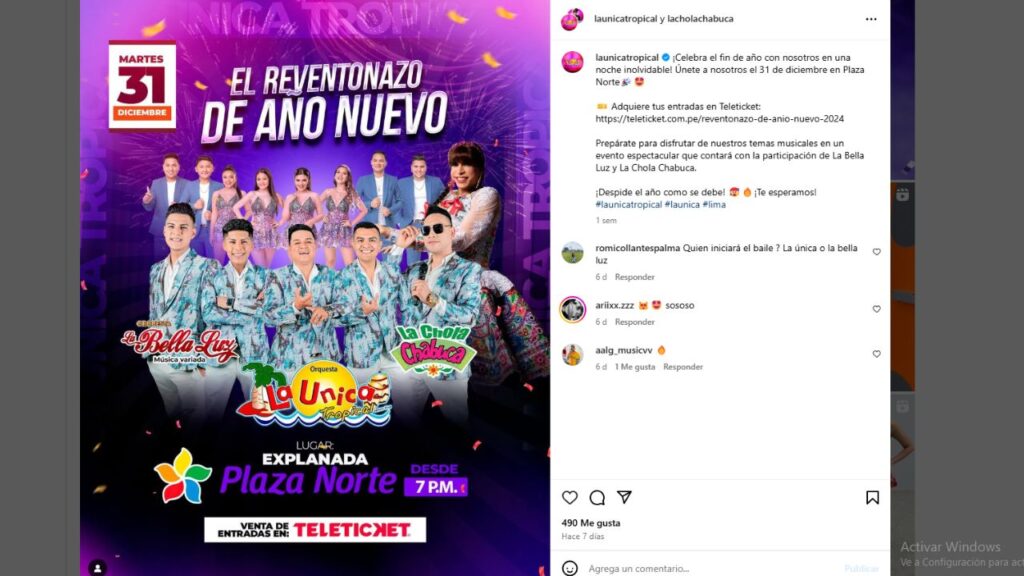Like ariixx.zzz's comment

coord(876,309)
